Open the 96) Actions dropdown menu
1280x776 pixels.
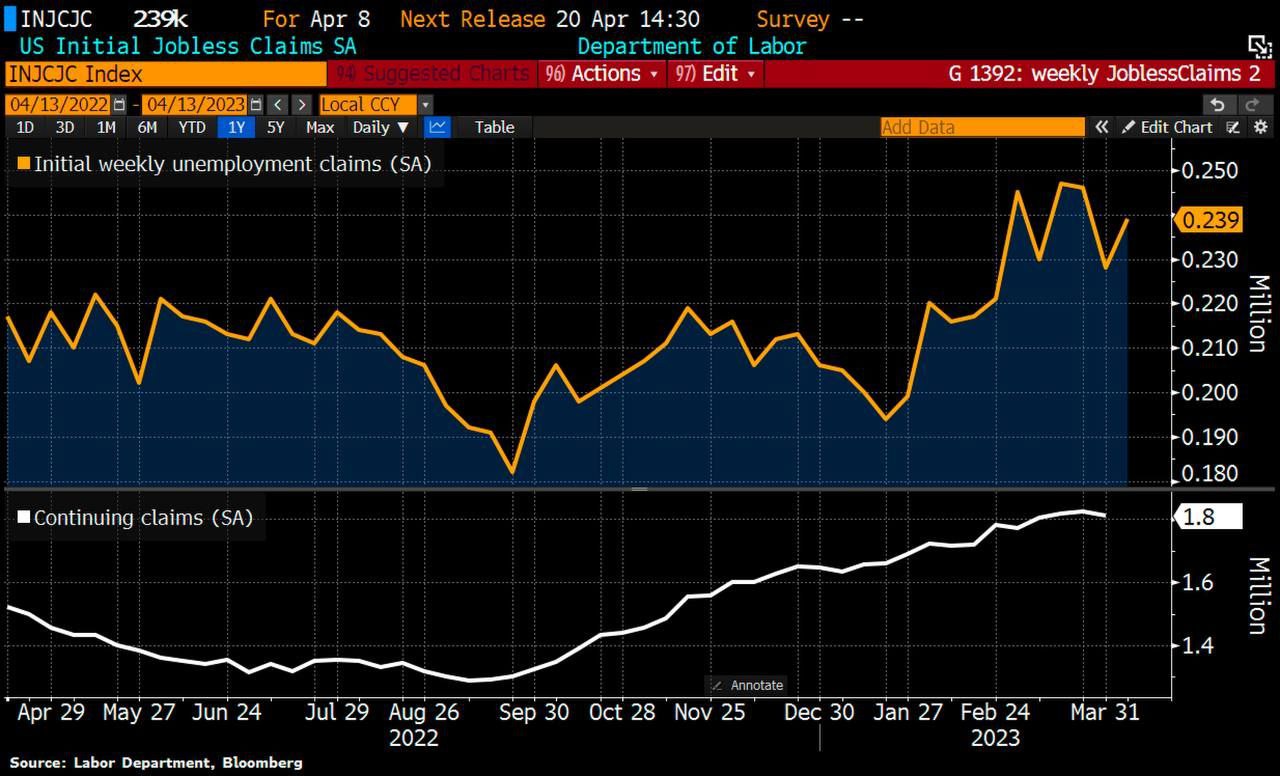(x=601, y=74)
